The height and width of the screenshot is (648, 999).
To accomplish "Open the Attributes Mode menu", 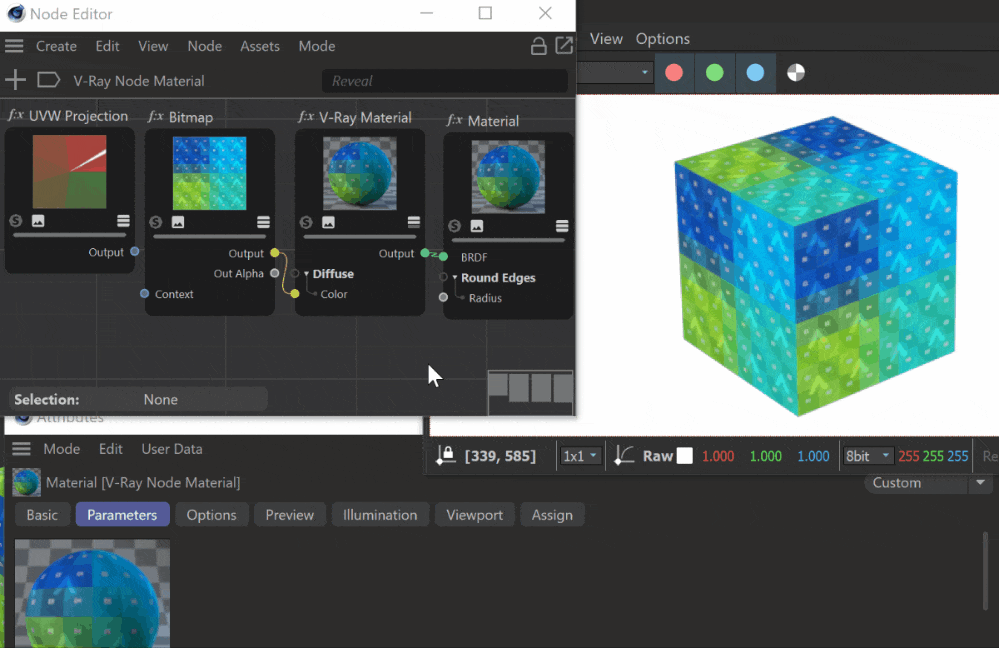I will point(62,449).
